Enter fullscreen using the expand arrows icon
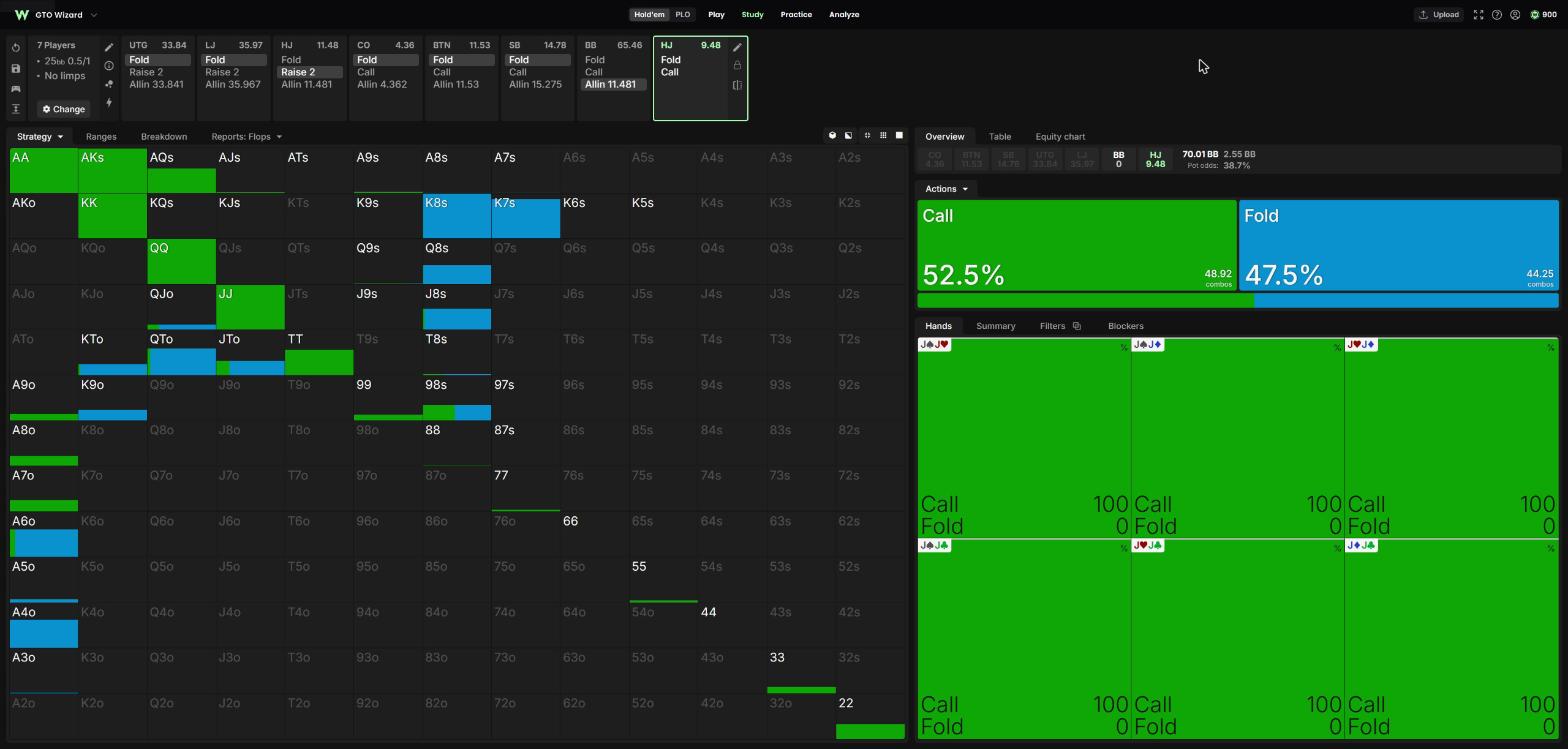Viewport: 1568px width, 749px height. (x=1478, y=15)
